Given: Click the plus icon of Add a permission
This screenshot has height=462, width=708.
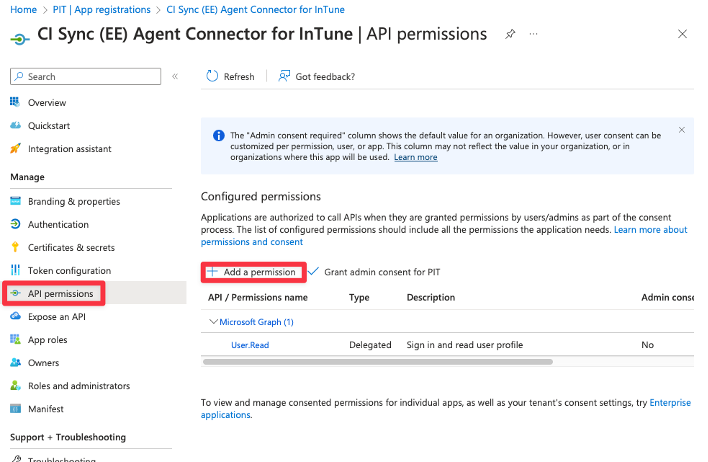Looking at the screenshot, I should coord(212,271).
